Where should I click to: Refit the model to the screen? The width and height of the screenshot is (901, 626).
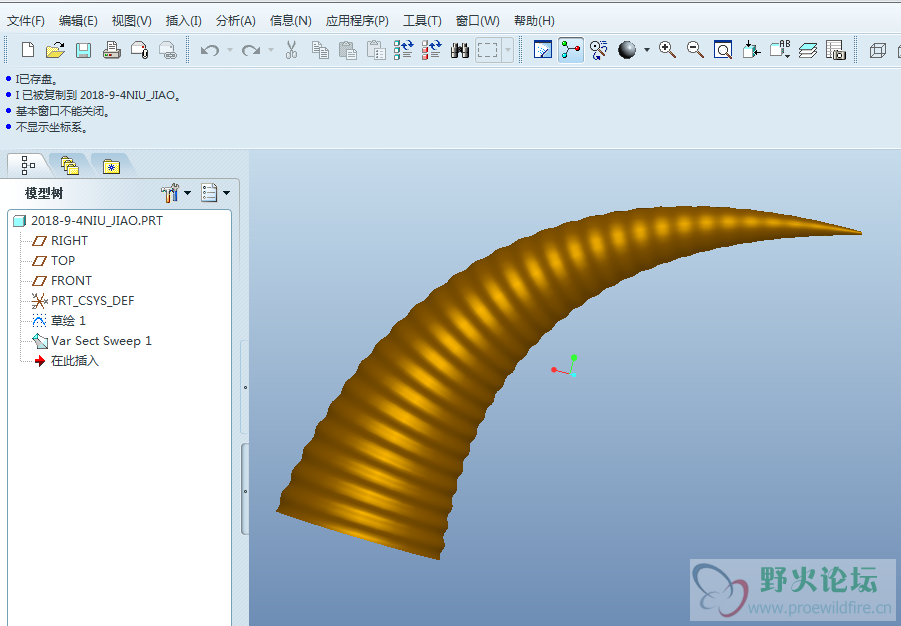tap(723, 50)
